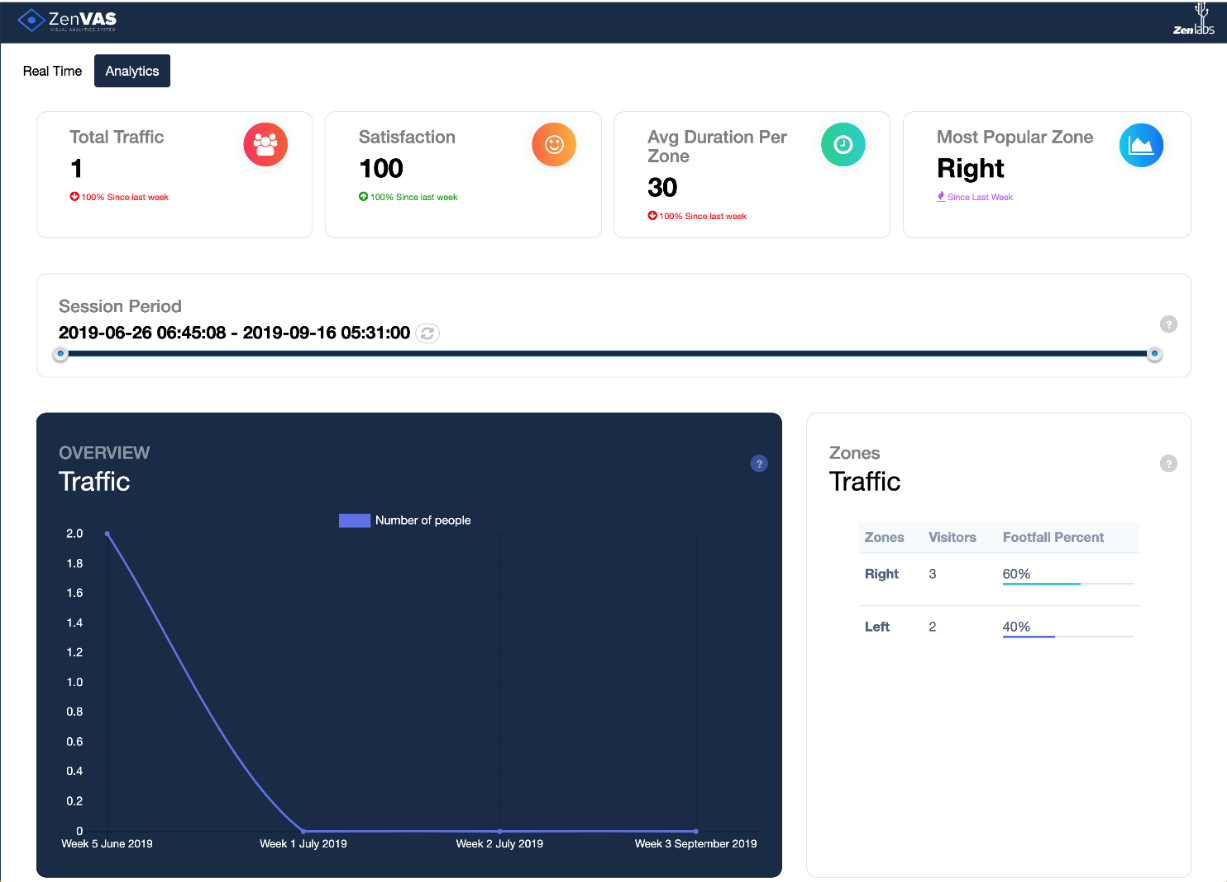
Task: Click the Zenlabs logo in the header
Action: coord(1196,21)
